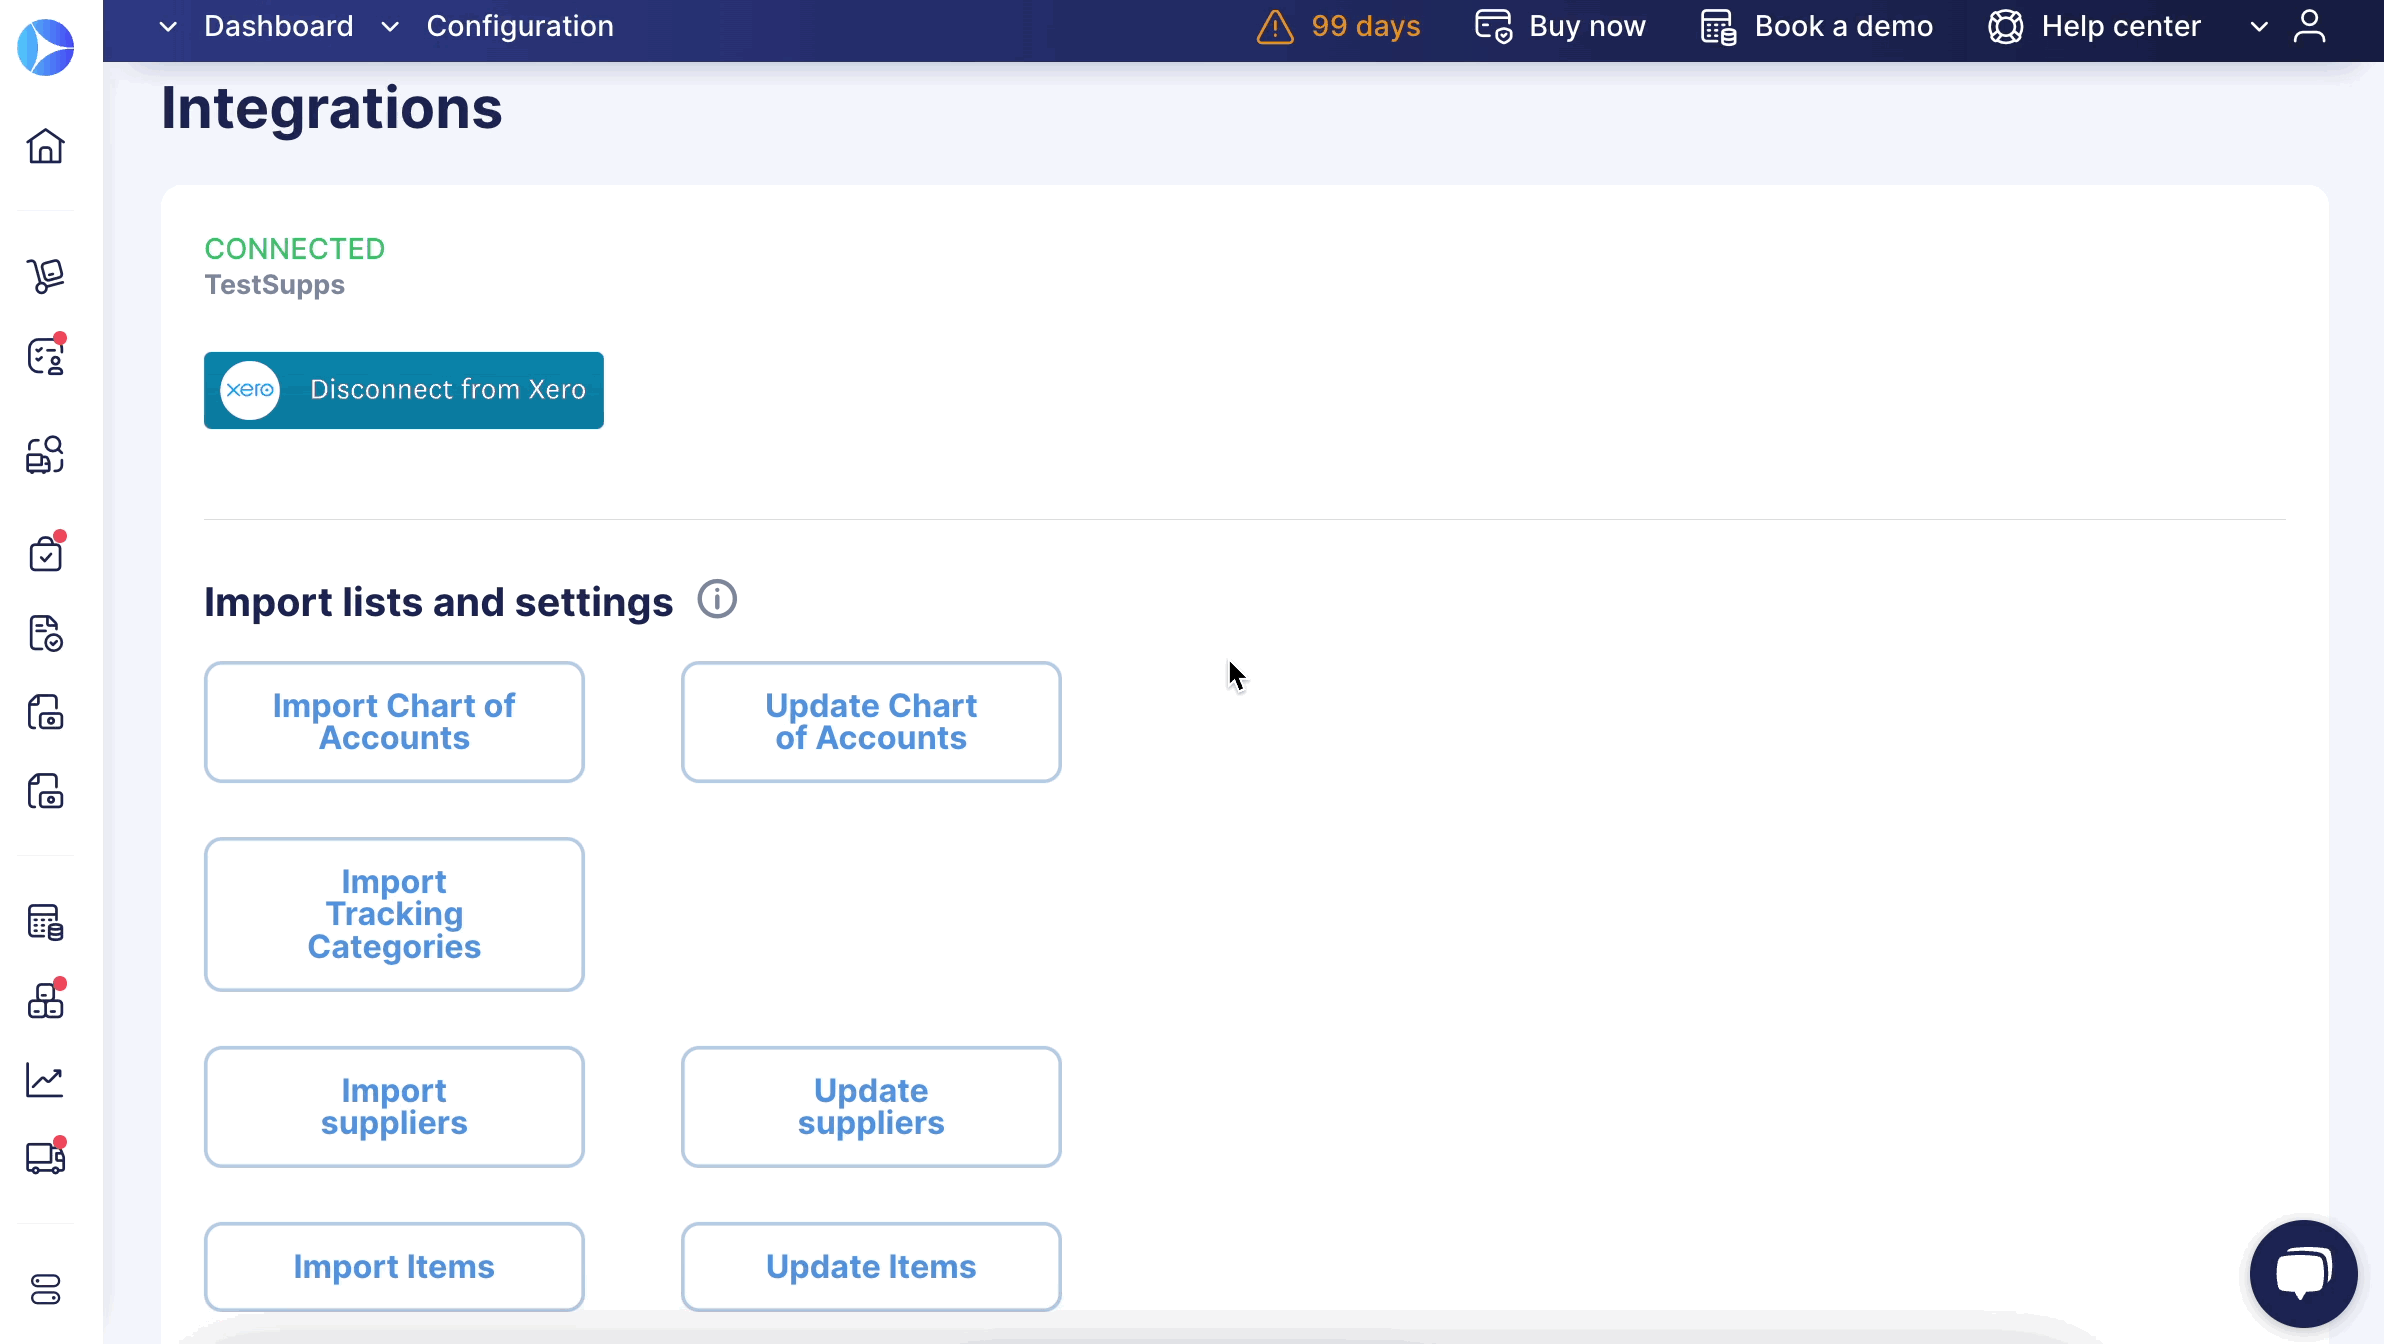Open the hand cart purchasing icon
2384x1344 pixels.
[x=45, y=276]
